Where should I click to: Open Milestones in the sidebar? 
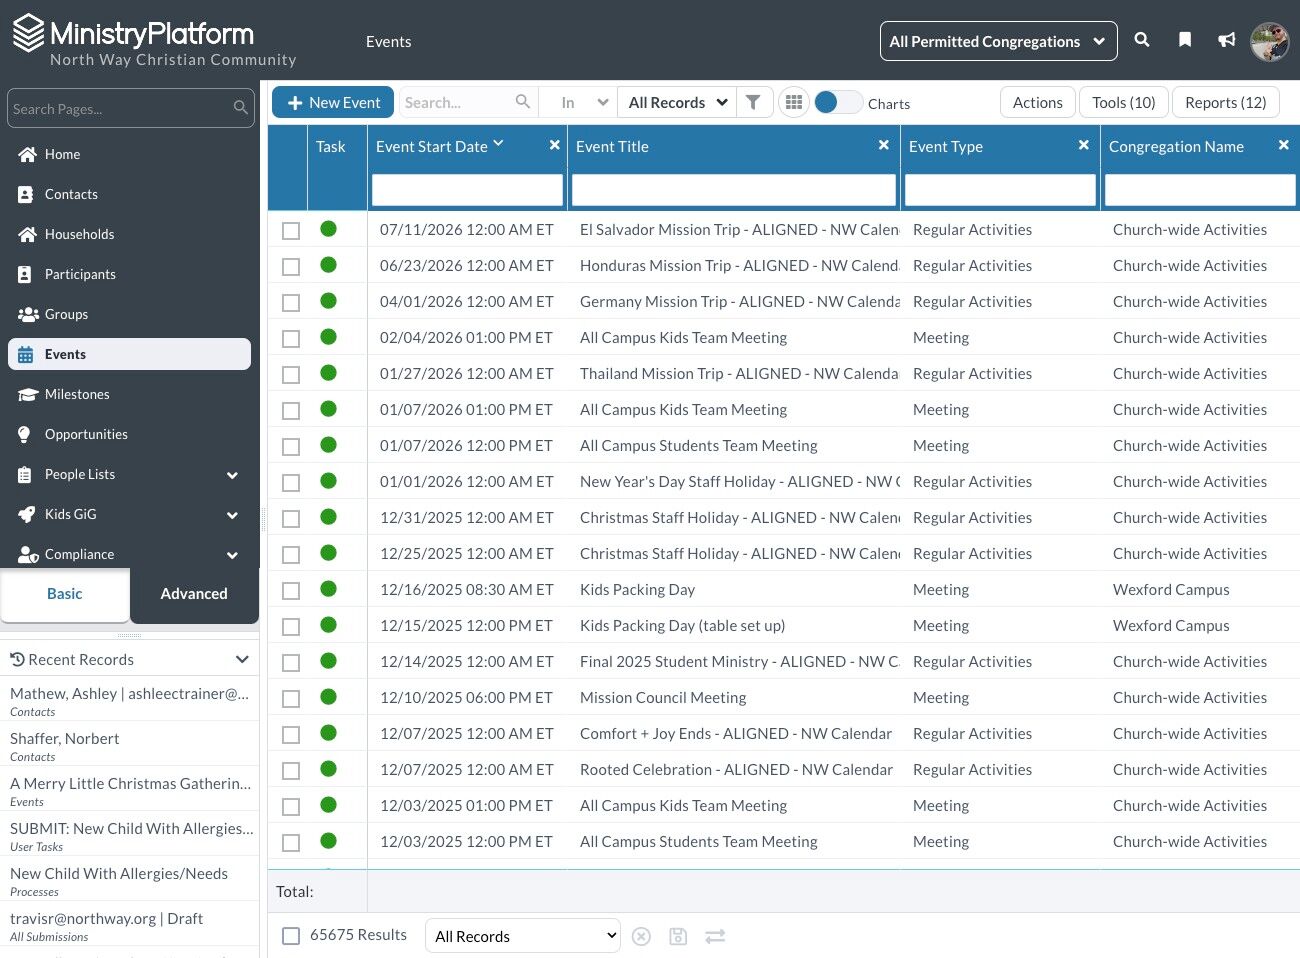pyautogui.click(x=77, y=394)
